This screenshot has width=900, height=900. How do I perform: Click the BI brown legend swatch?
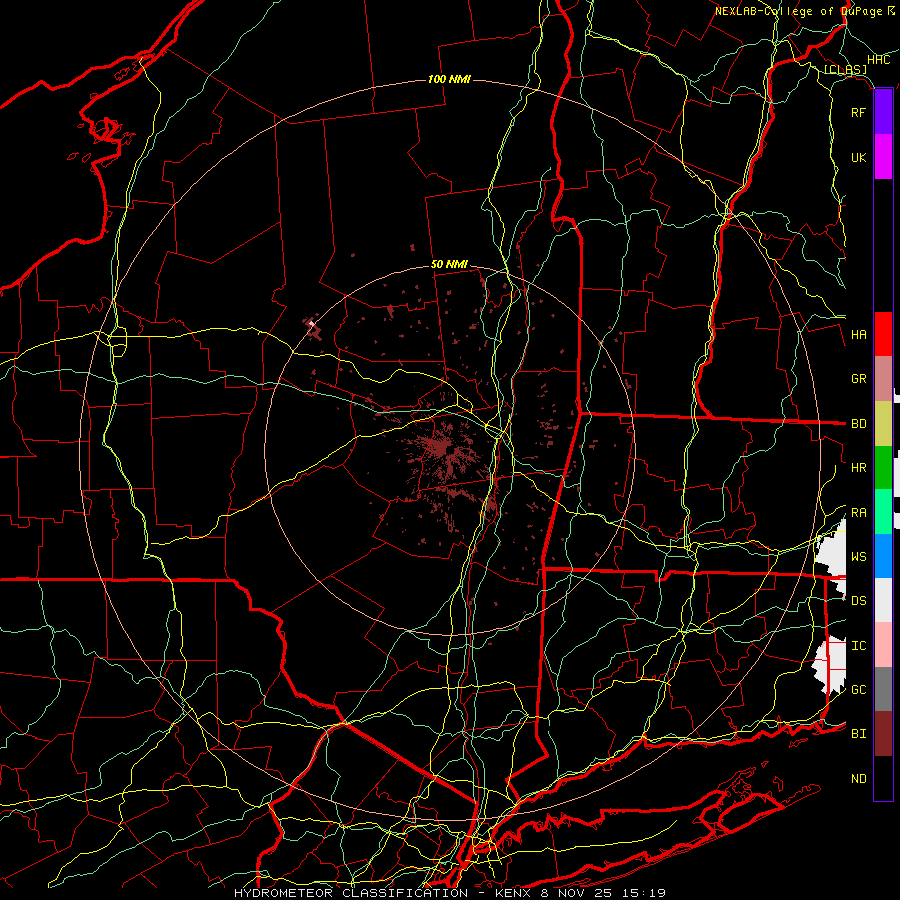883,734
